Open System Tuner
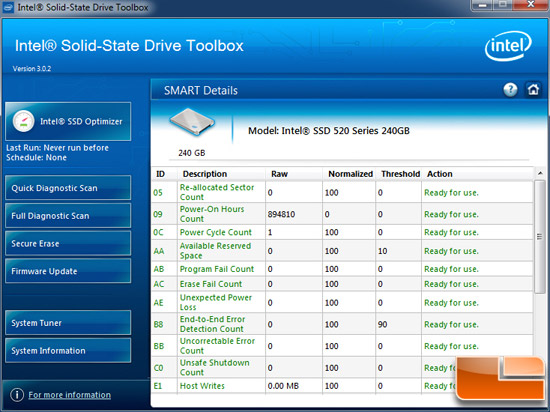Viewport: 550px width, 412px height. [x=68, y=322]
